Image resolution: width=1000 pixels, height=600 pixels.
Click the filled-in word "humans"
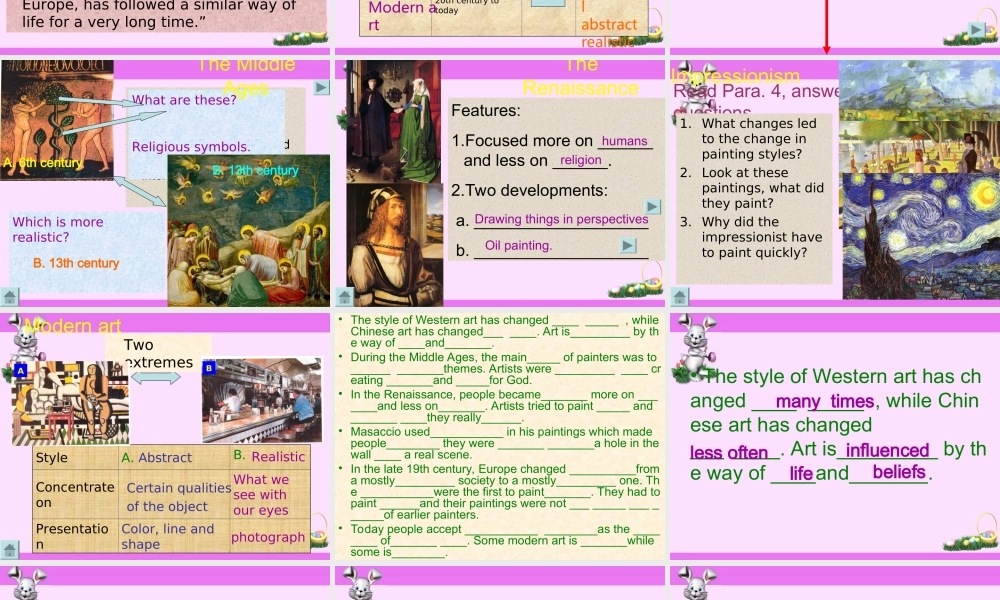pyautogui.click(x=624, y=141)
